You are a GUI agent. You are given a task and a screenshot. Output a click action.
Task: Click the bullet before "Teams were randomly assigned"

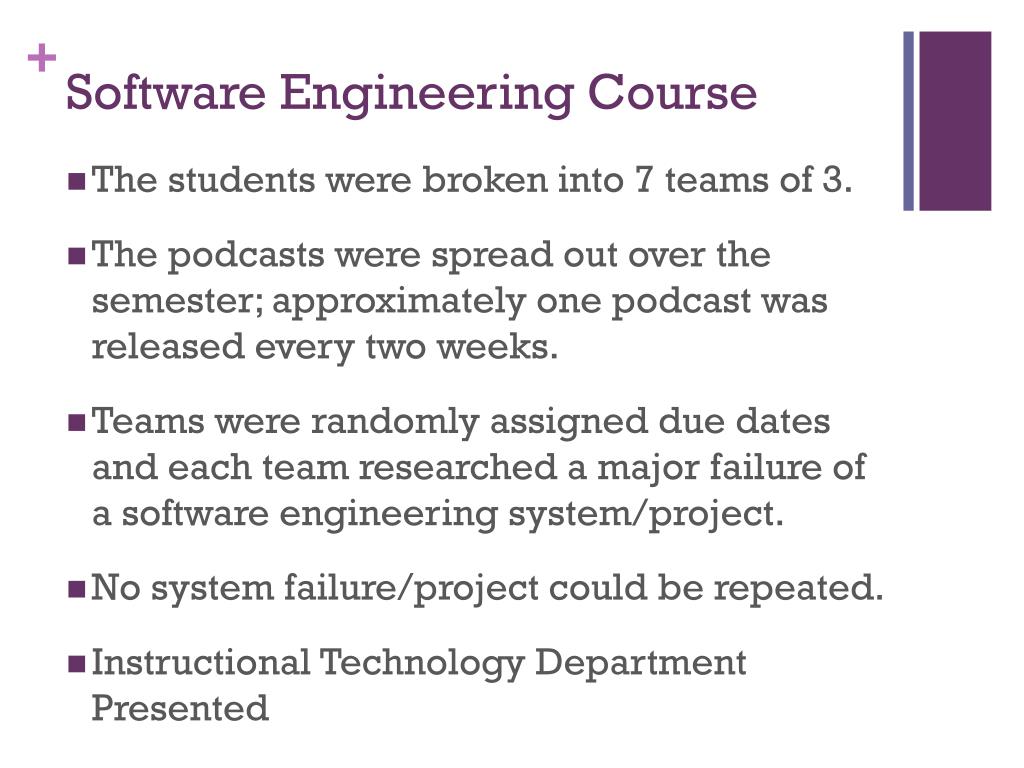(76, 423)
